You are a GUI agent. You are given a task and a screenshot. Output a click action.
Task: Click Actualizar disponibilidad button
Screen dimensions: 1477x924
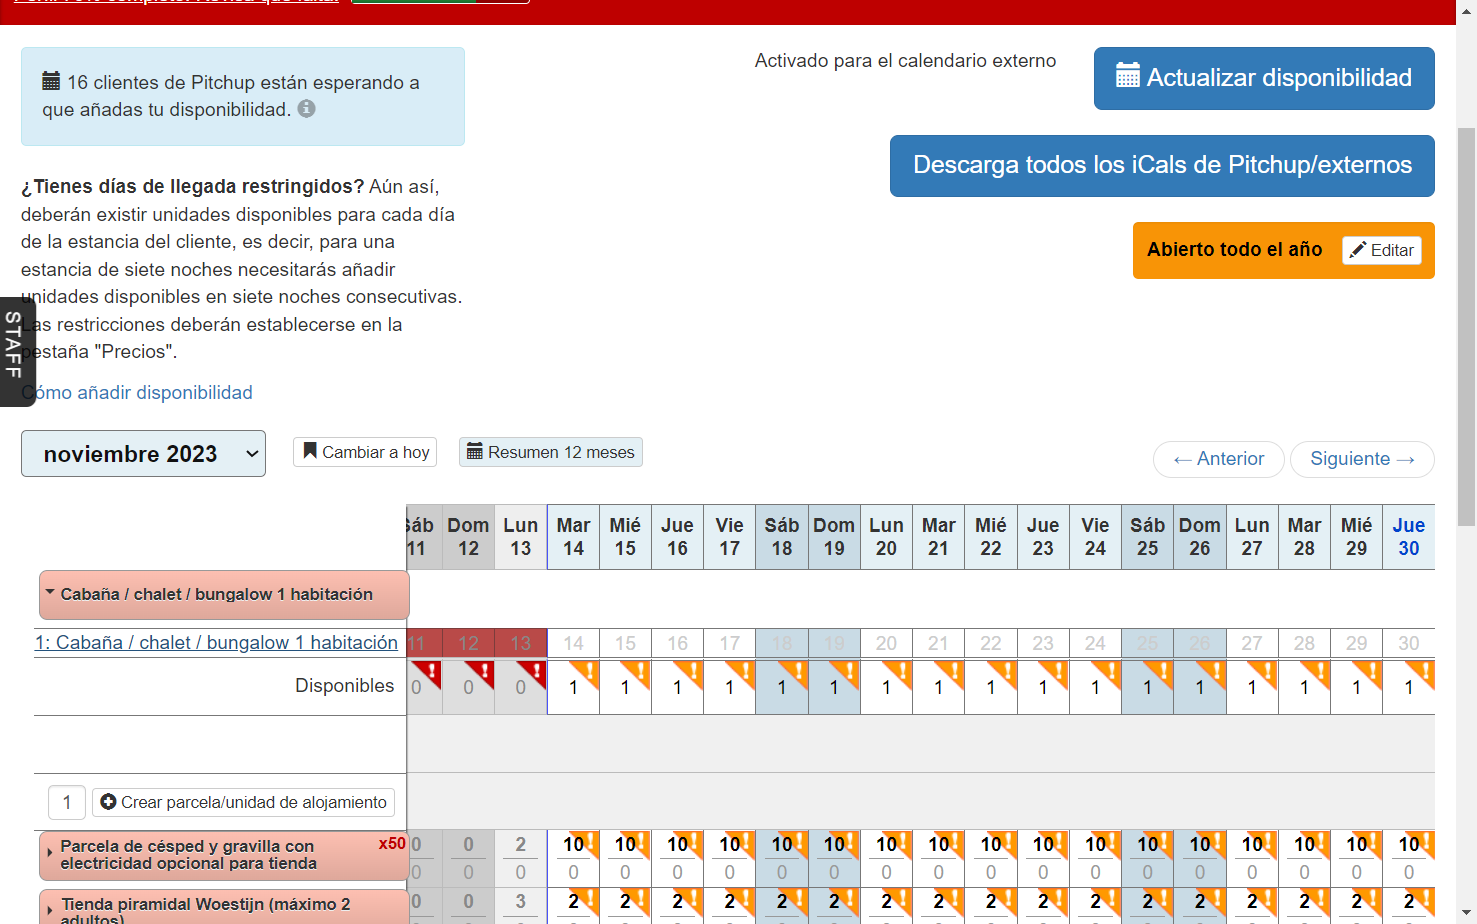coord(1264,78)
